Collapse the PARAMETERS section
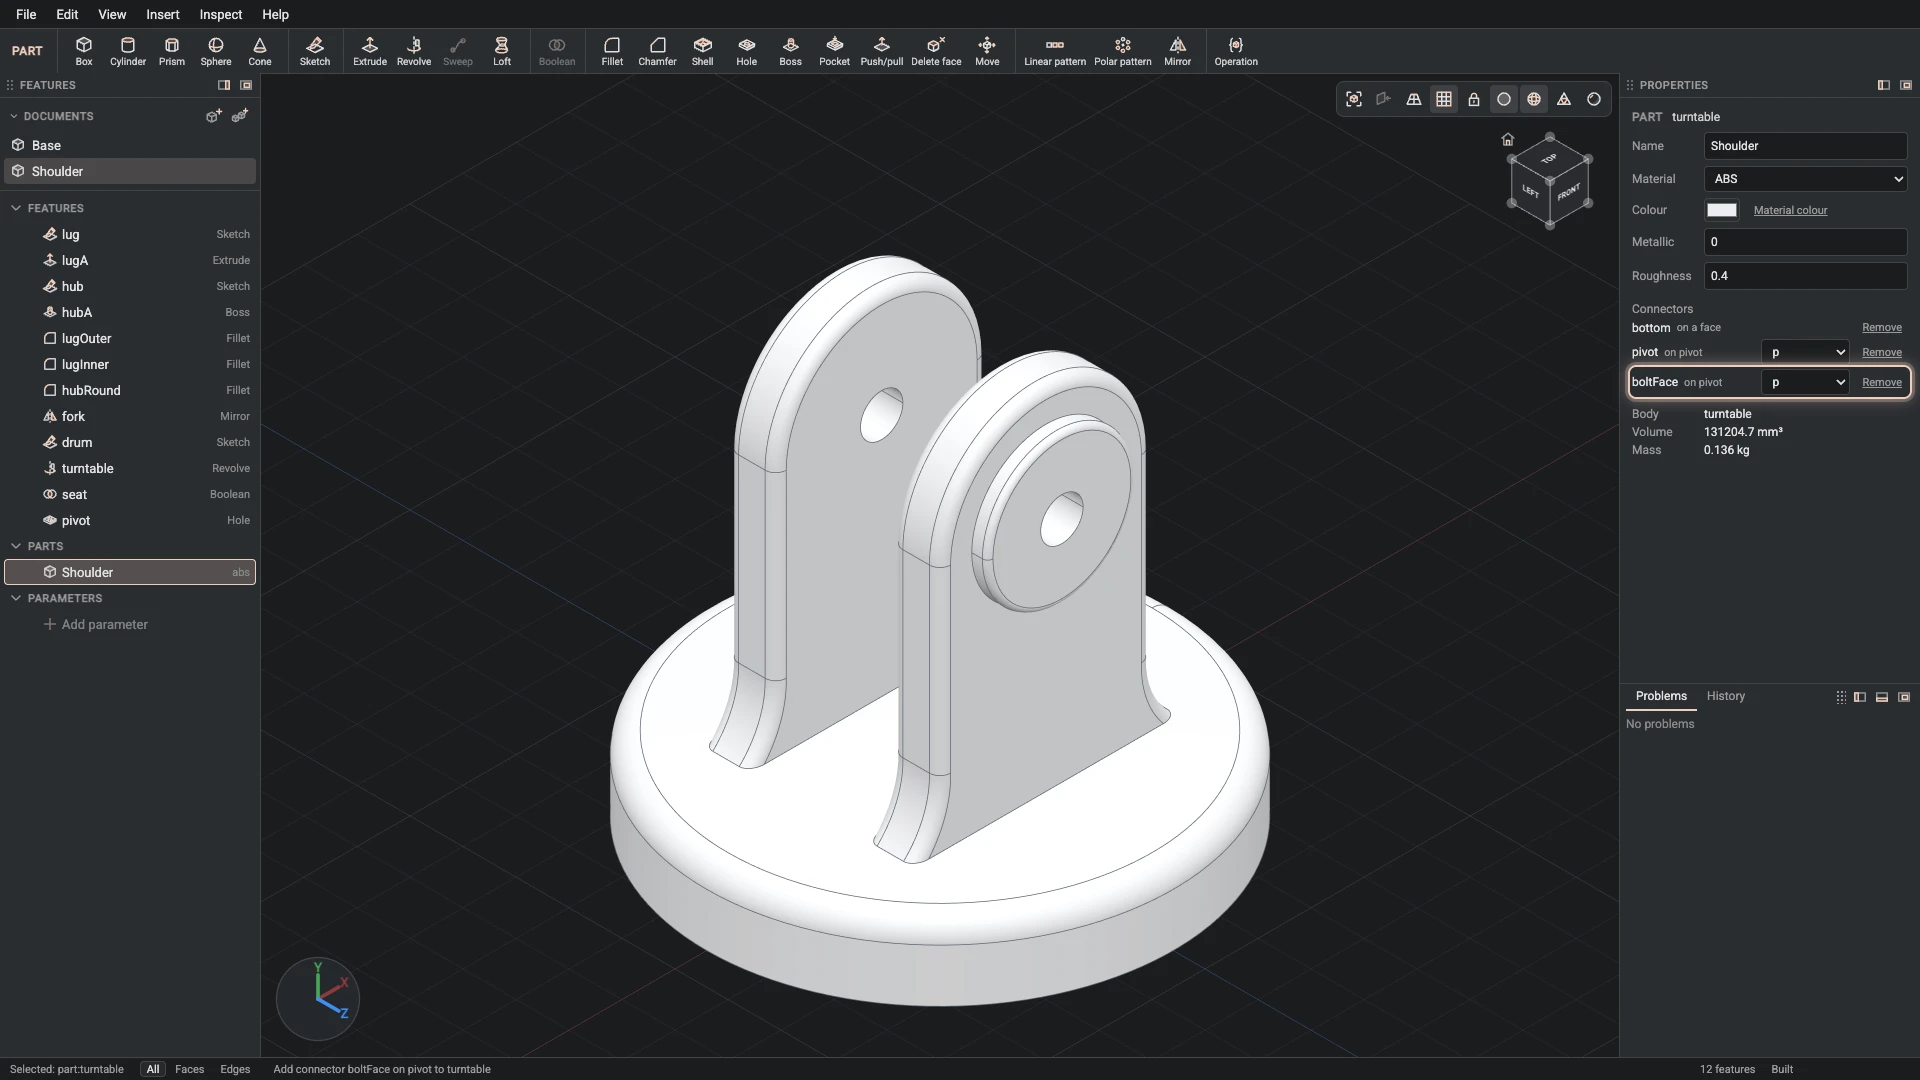Image resolution: width=1920 pixels, height=1080 pixels. pos(16,598)
